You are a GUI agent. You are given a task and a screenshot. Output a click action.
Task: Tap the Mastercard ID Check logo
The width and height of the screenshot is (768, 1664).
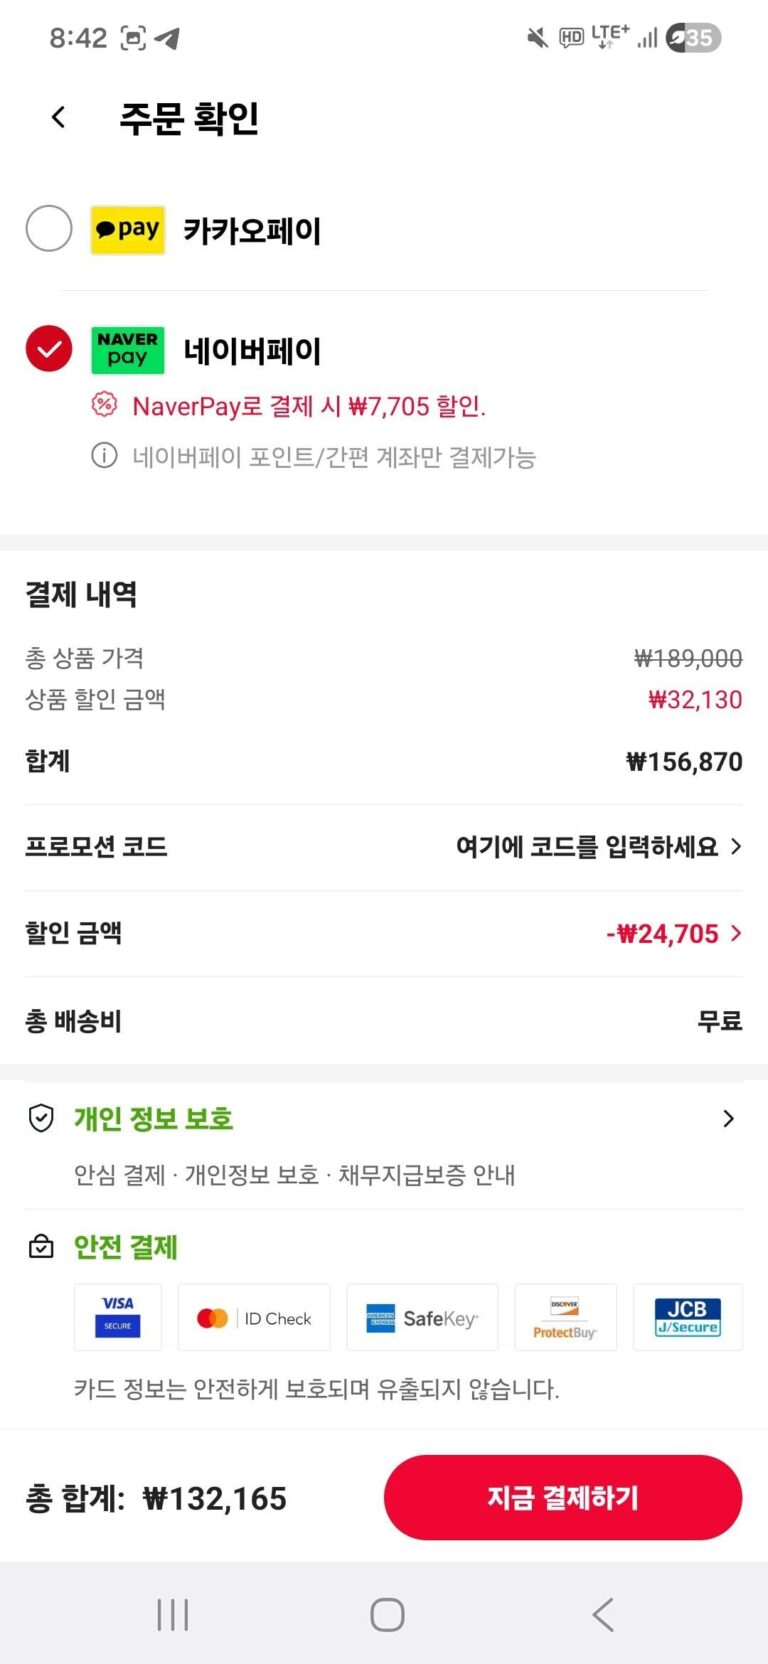tap(254, 1318)
